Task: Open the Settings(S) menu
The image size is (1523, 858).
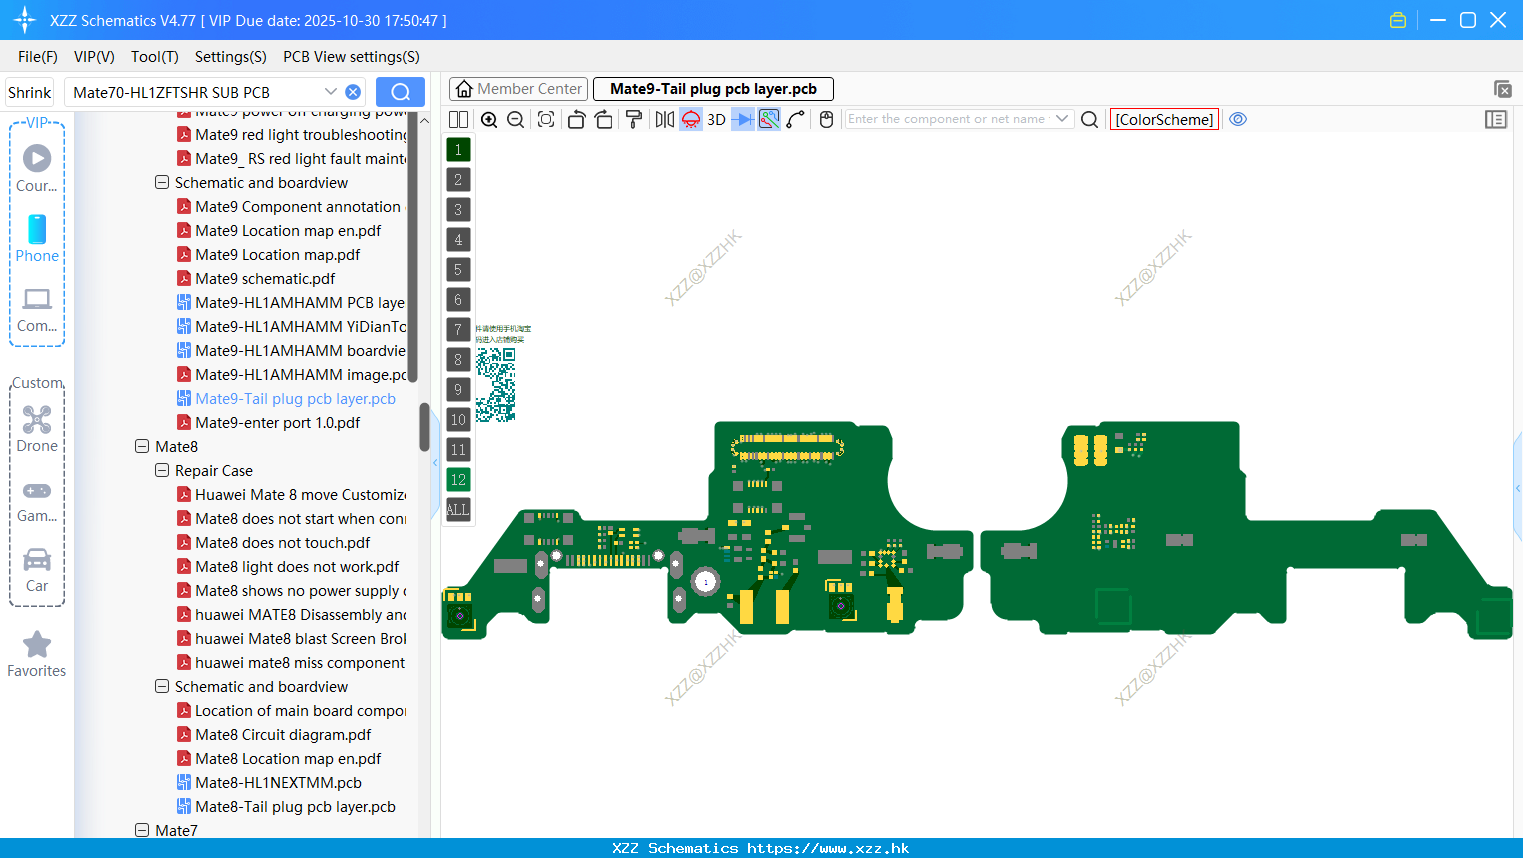Action: 231,57
